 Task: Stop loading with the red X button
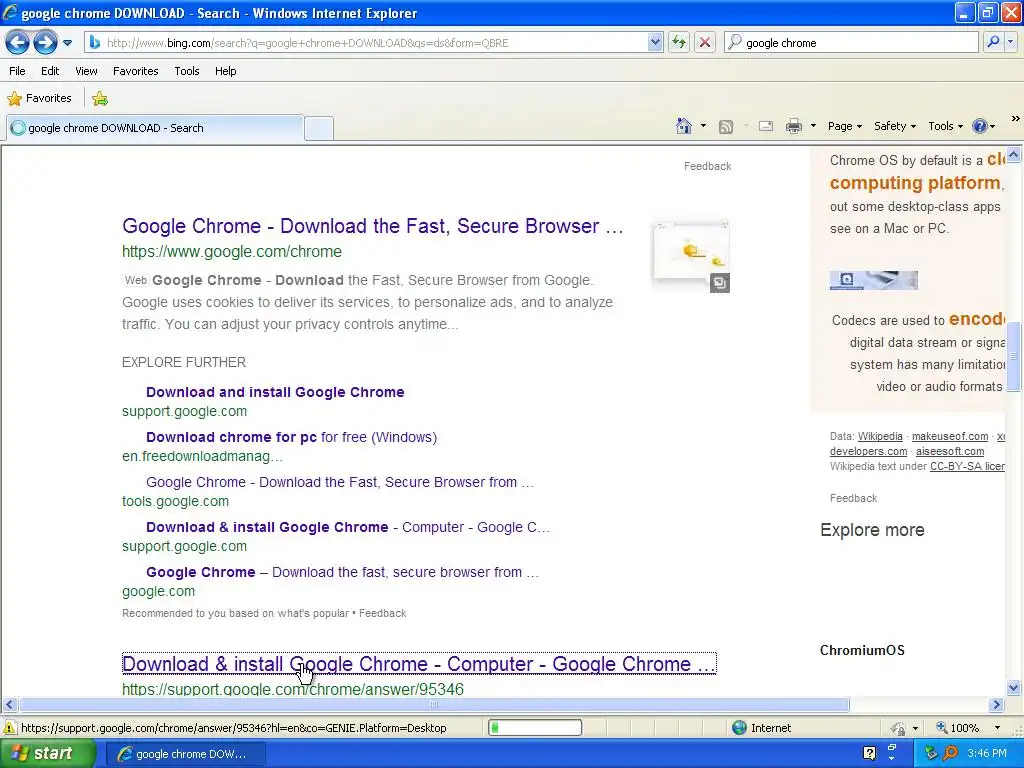point(705,43)
